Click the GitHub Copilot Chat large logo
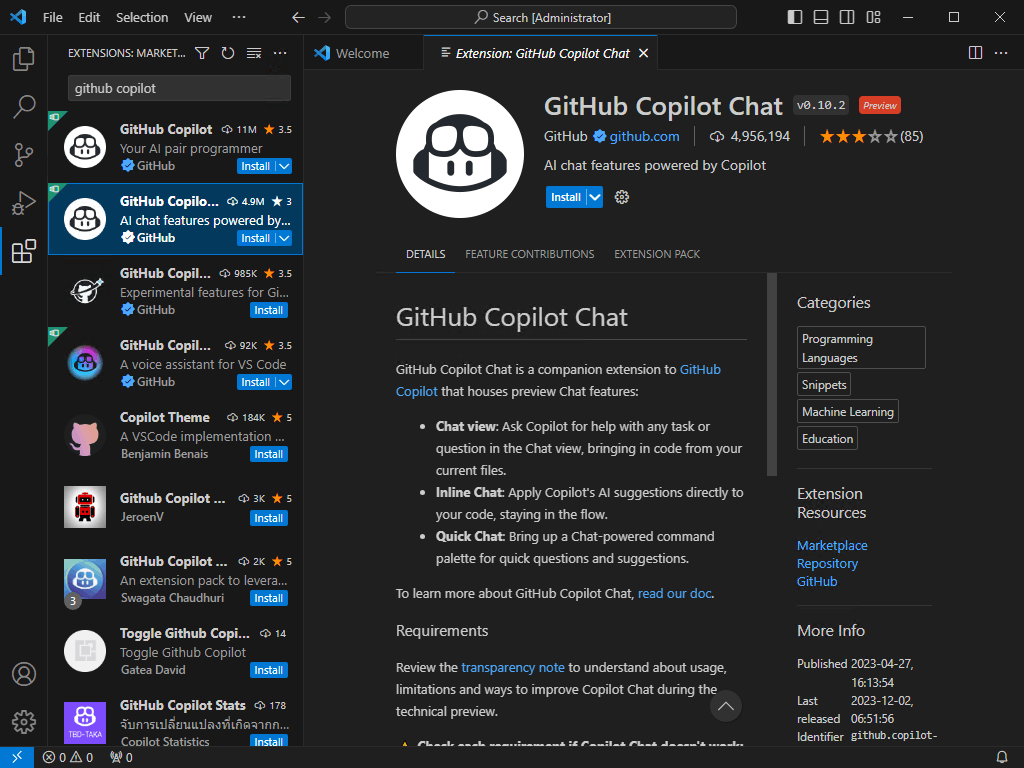Viewport: 1024px width, 768px height. 460,154
